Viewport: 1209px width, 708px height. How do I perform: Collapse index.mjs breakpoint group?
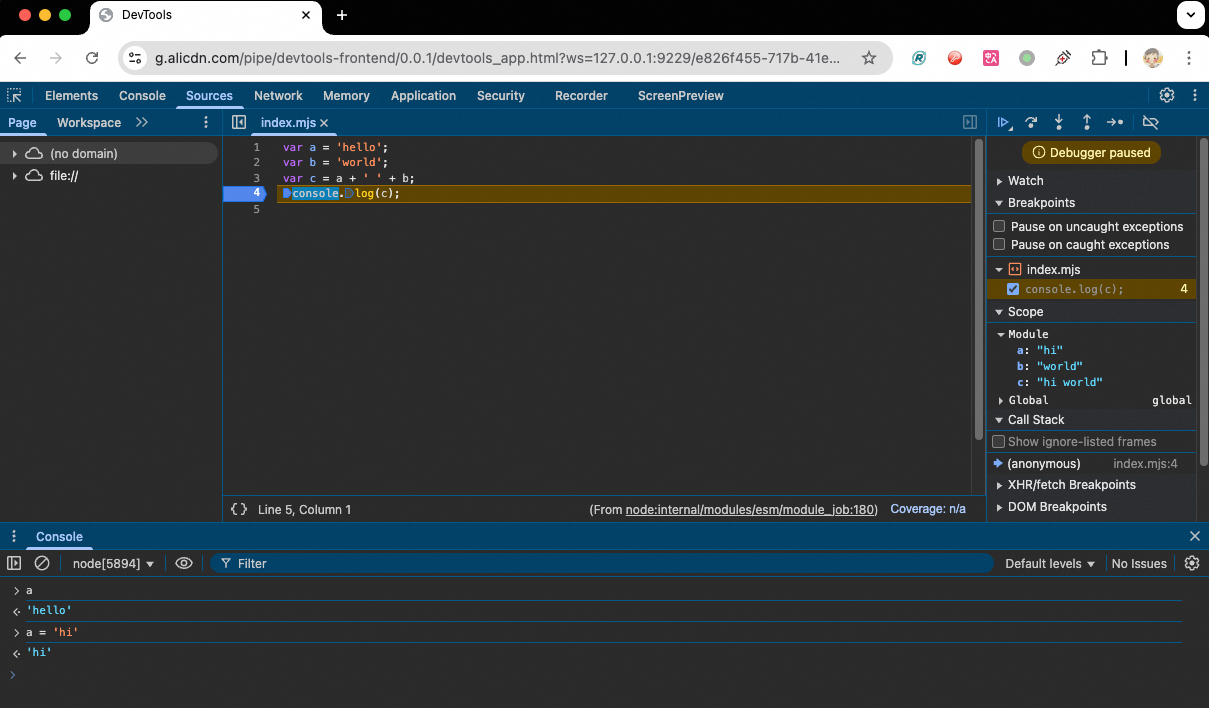(999, 270)
